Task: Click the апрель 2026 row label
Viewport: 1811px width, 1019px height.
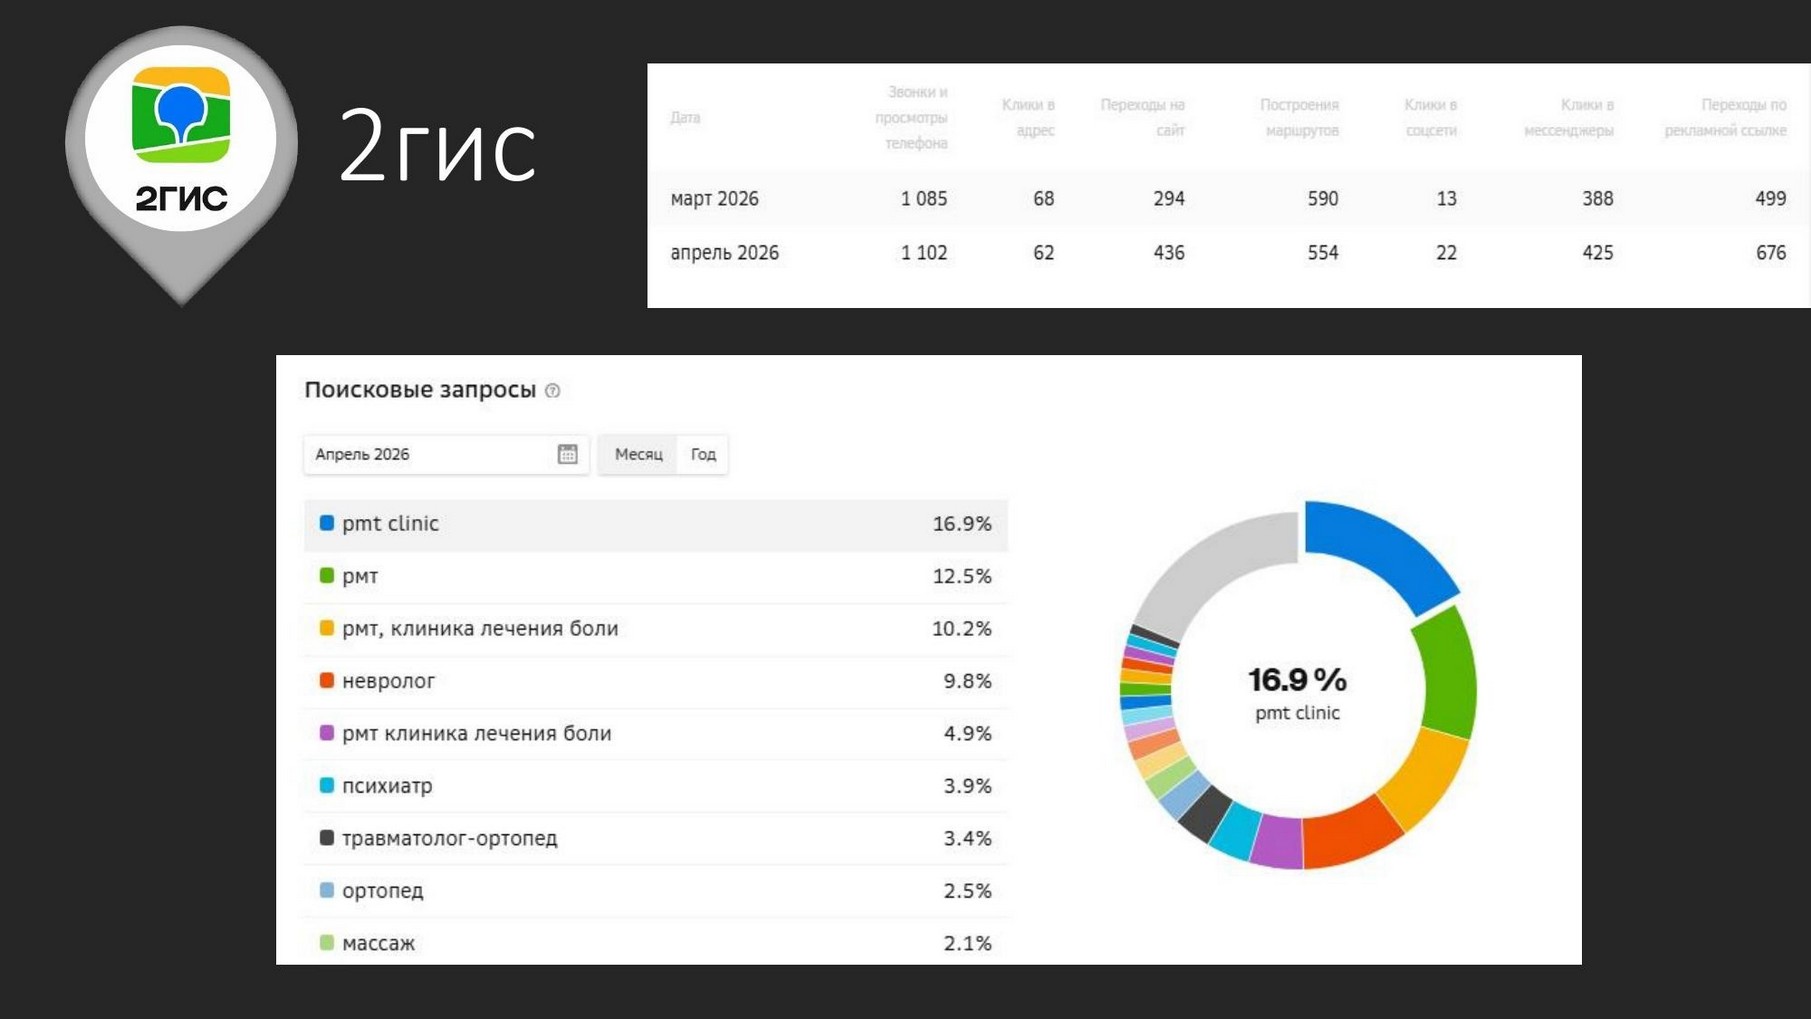Action: [x=724, y=253]
